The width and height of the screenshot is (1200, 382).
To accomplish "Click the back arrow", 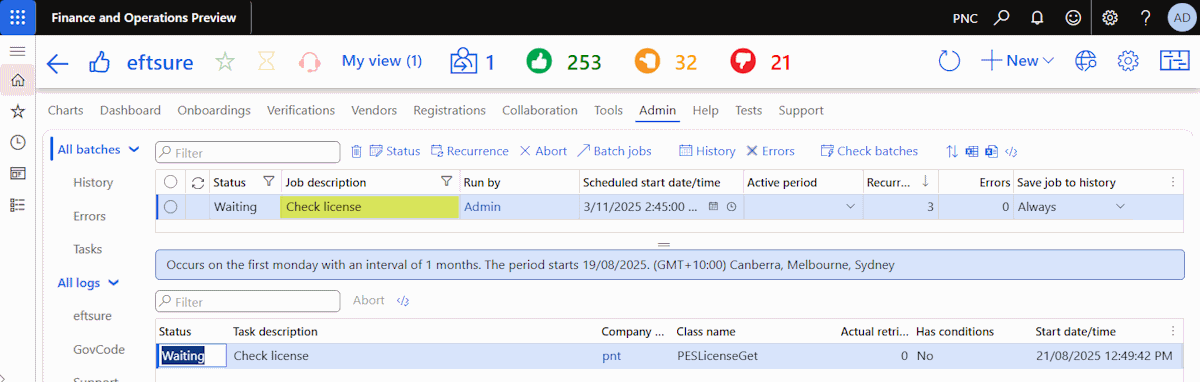I will pos(58,63).
